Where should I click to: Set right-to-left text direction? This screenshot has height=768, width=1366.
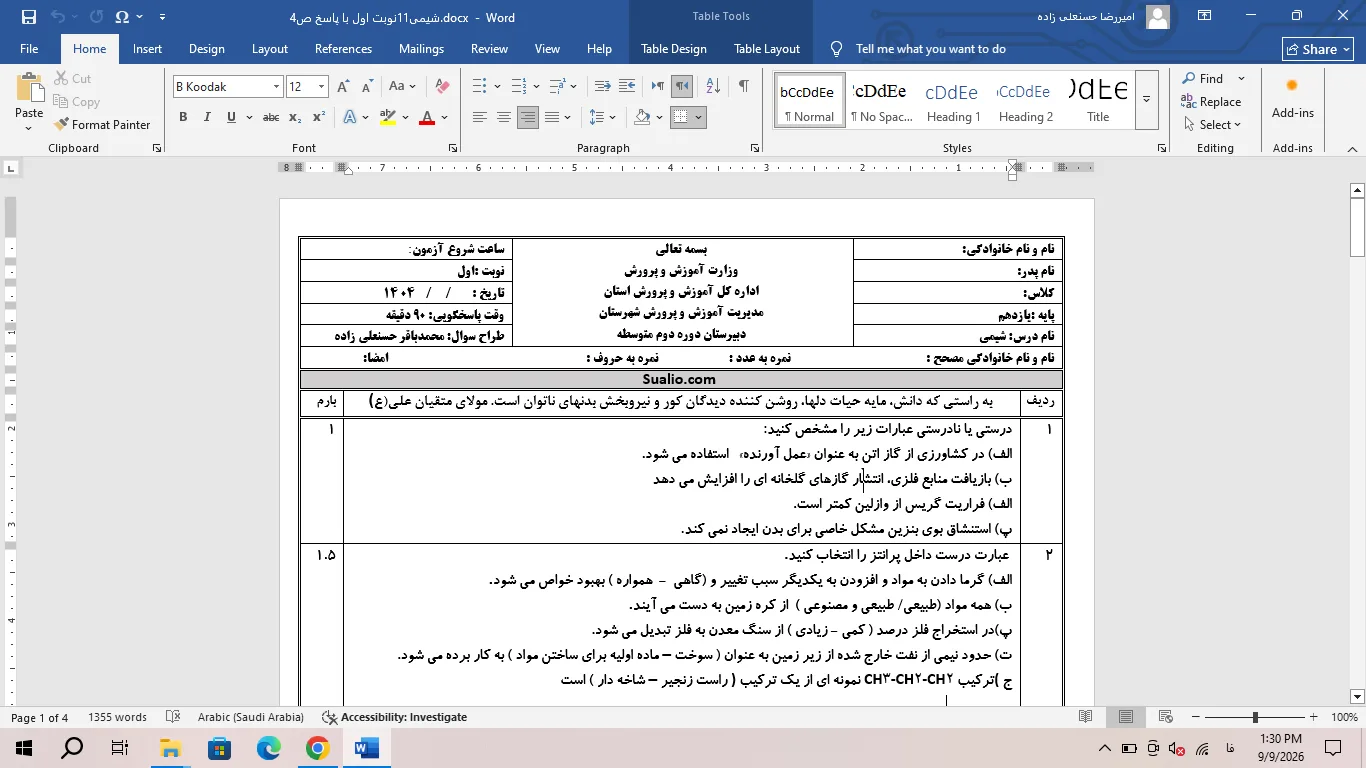682,87
